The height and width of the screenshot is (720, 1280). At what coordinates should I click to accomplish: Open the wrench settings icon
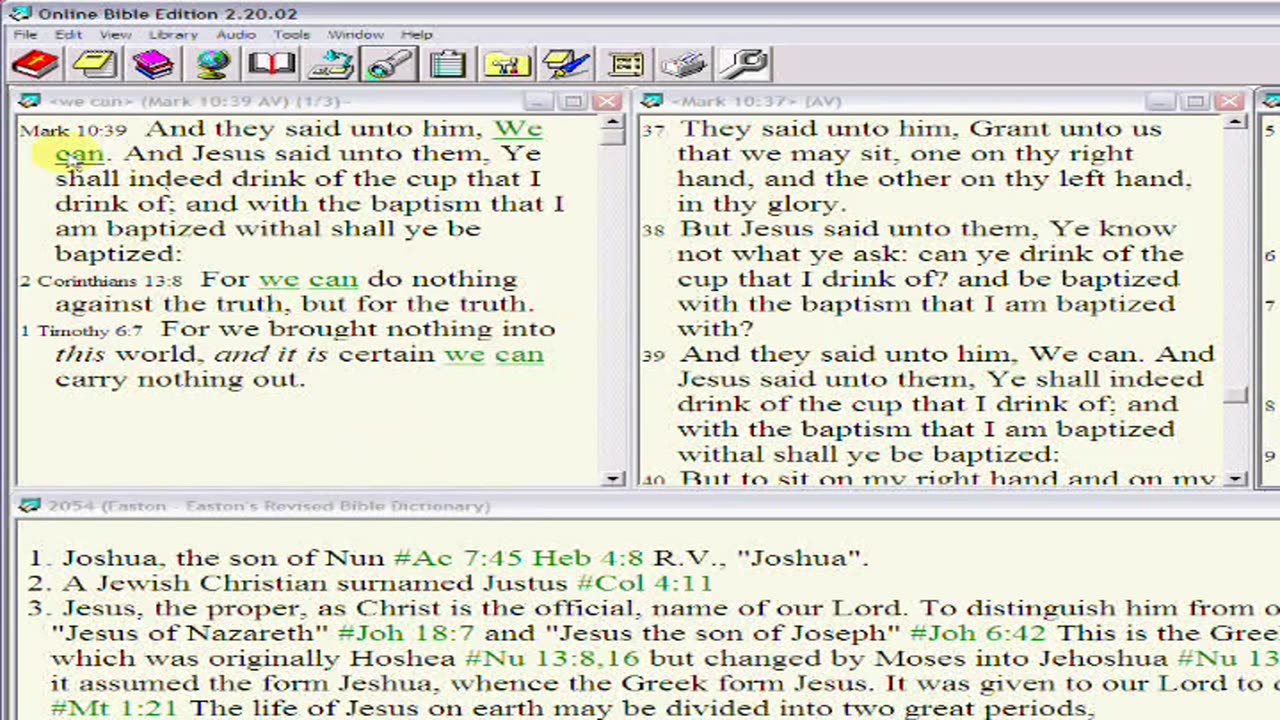(744, 65)
